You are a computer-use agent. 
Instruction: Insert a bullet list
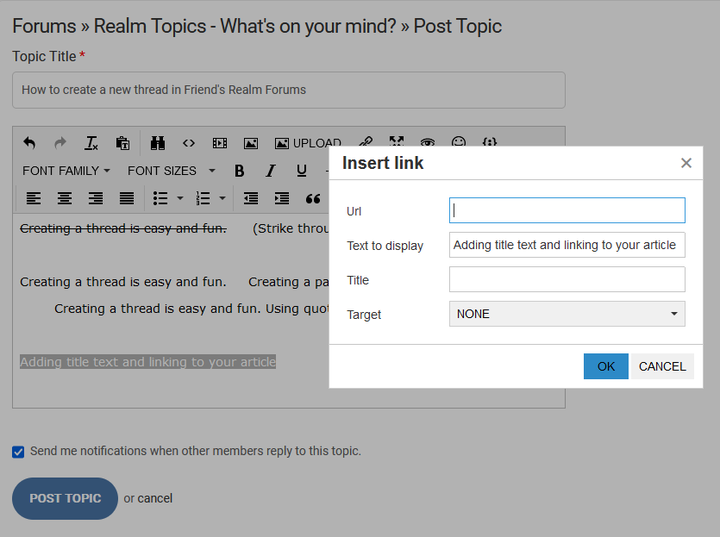[x=160, y=198]
